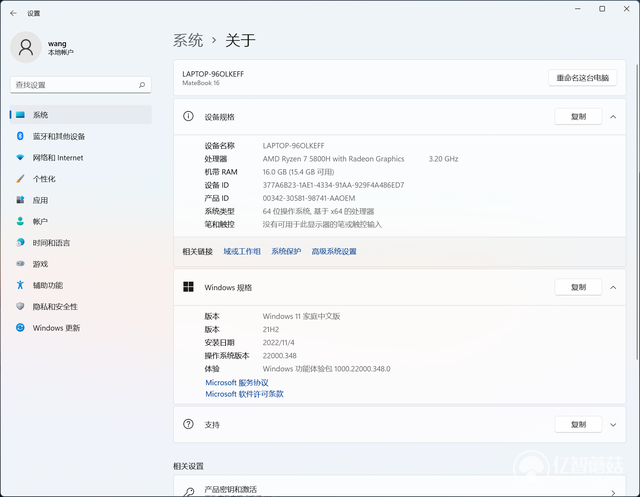Open the 高级系统设置 link
Viewport: 640px width, 497px height.
coord(334,251)
